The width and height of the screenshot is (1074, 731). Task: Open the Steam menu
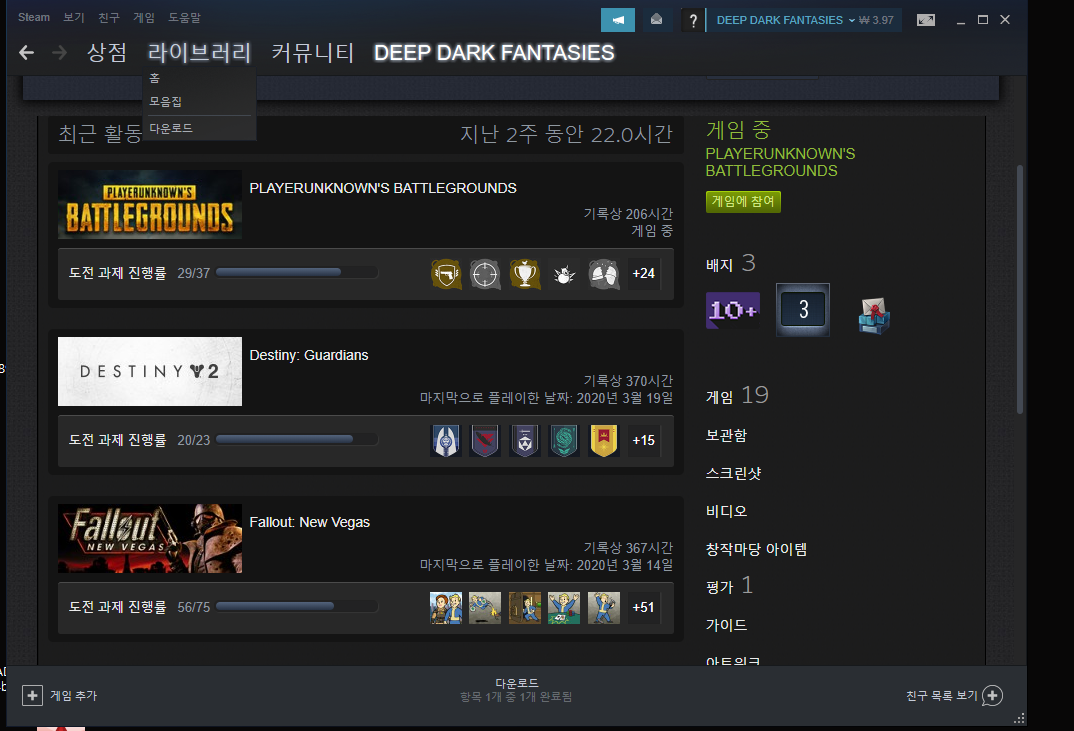(x=34, y=17)
